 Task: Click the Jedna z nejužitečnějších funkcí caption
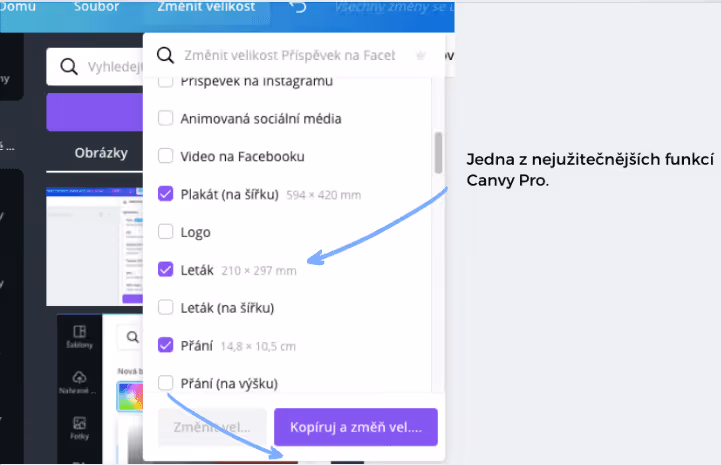pyautogui.click(x=590, y=170)
